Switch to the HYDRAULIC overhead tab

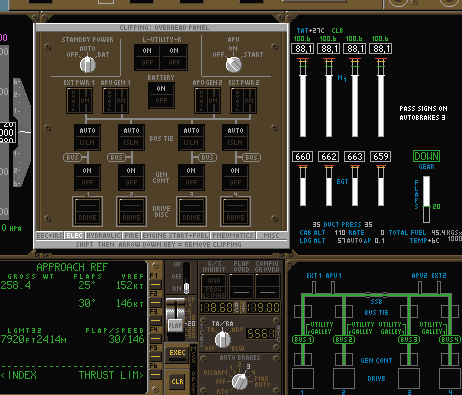pyautogui.click(x=103, y=236)
